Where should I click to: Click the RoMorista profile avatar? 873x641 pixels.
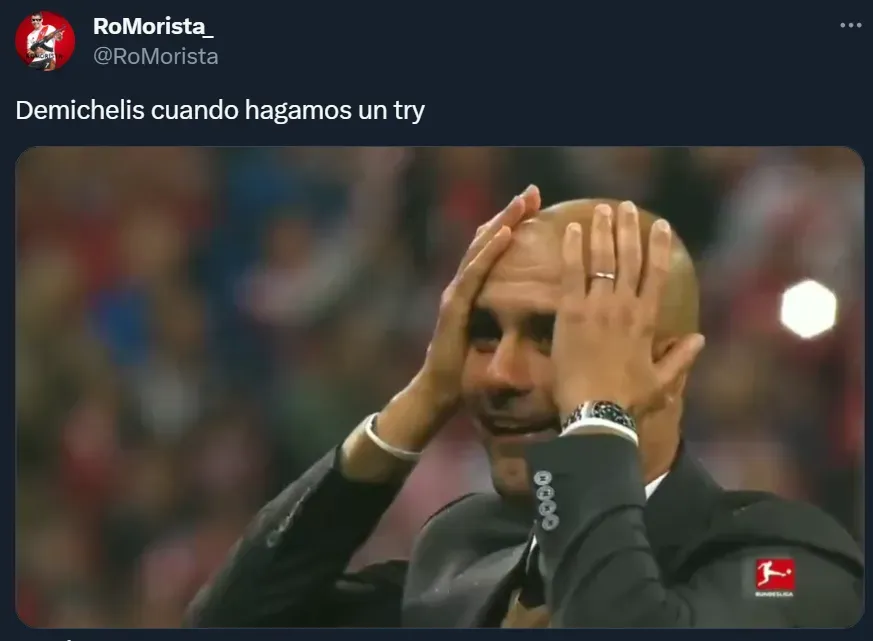click(45, 41)
